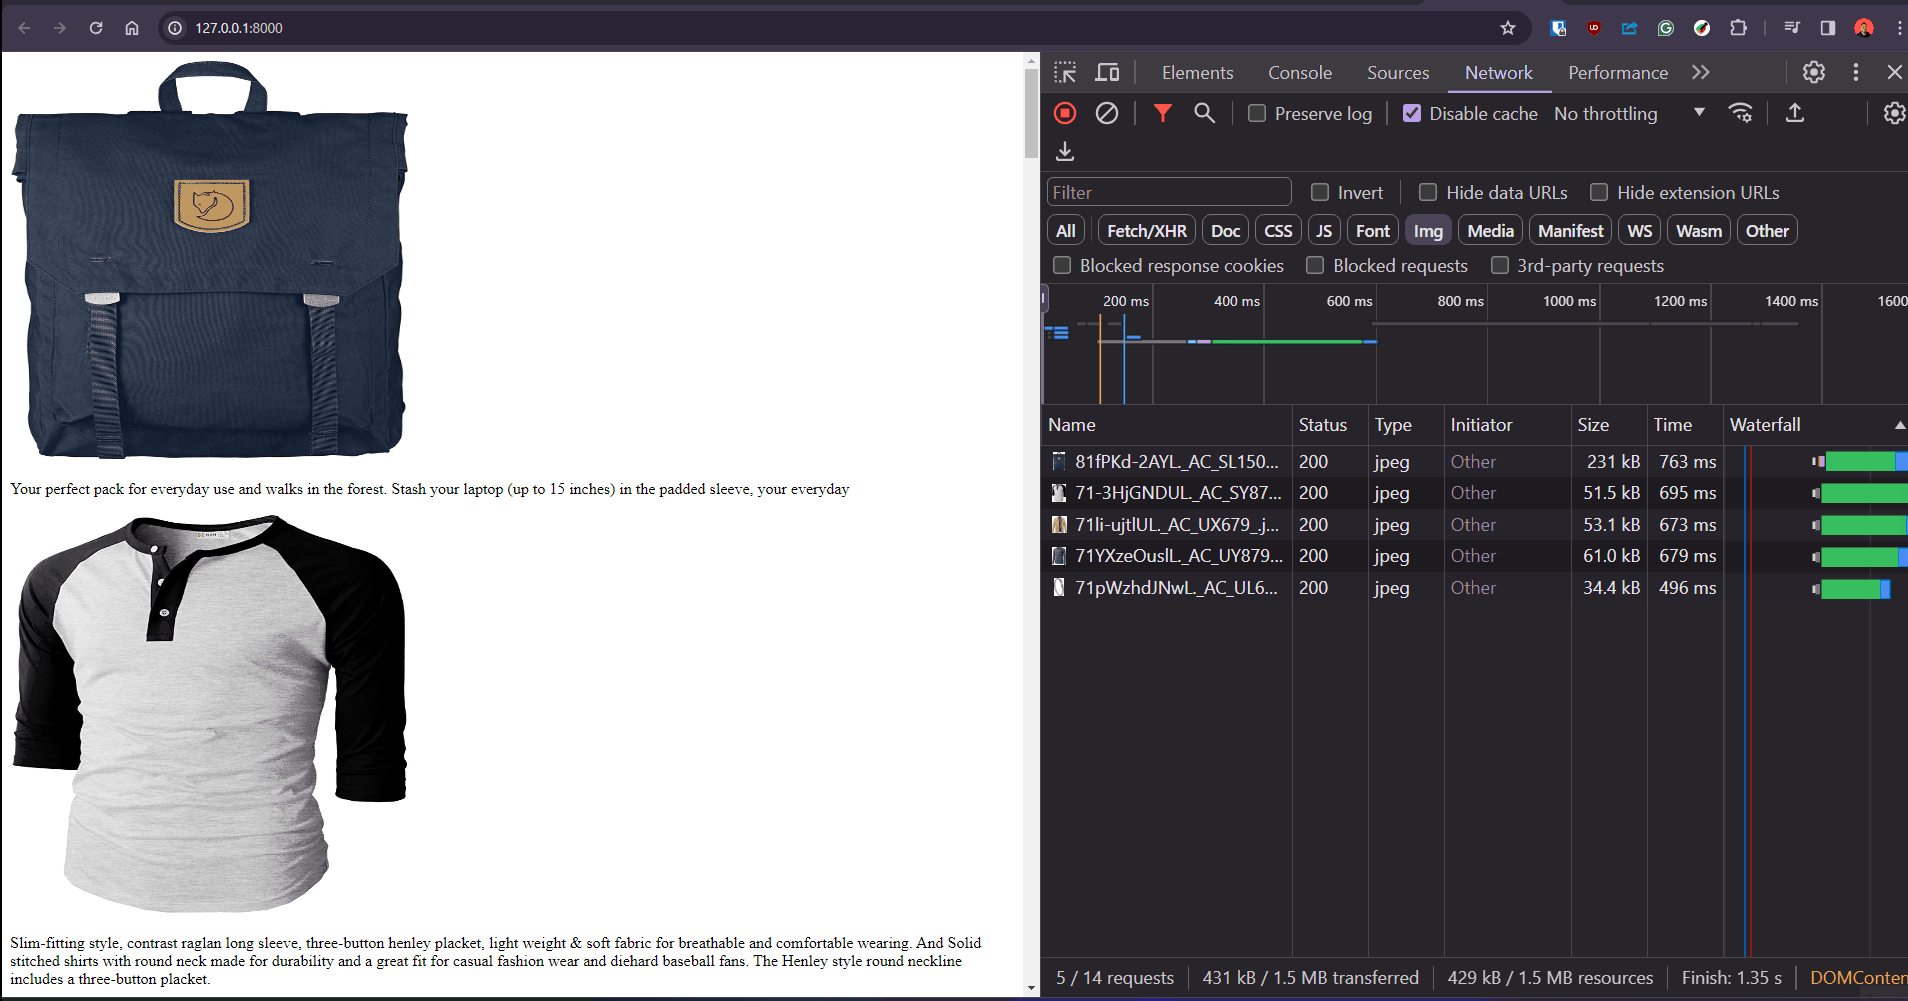1908x1001 pixels.
Task: Switch to the Console tab
Action: point(1299,73)
